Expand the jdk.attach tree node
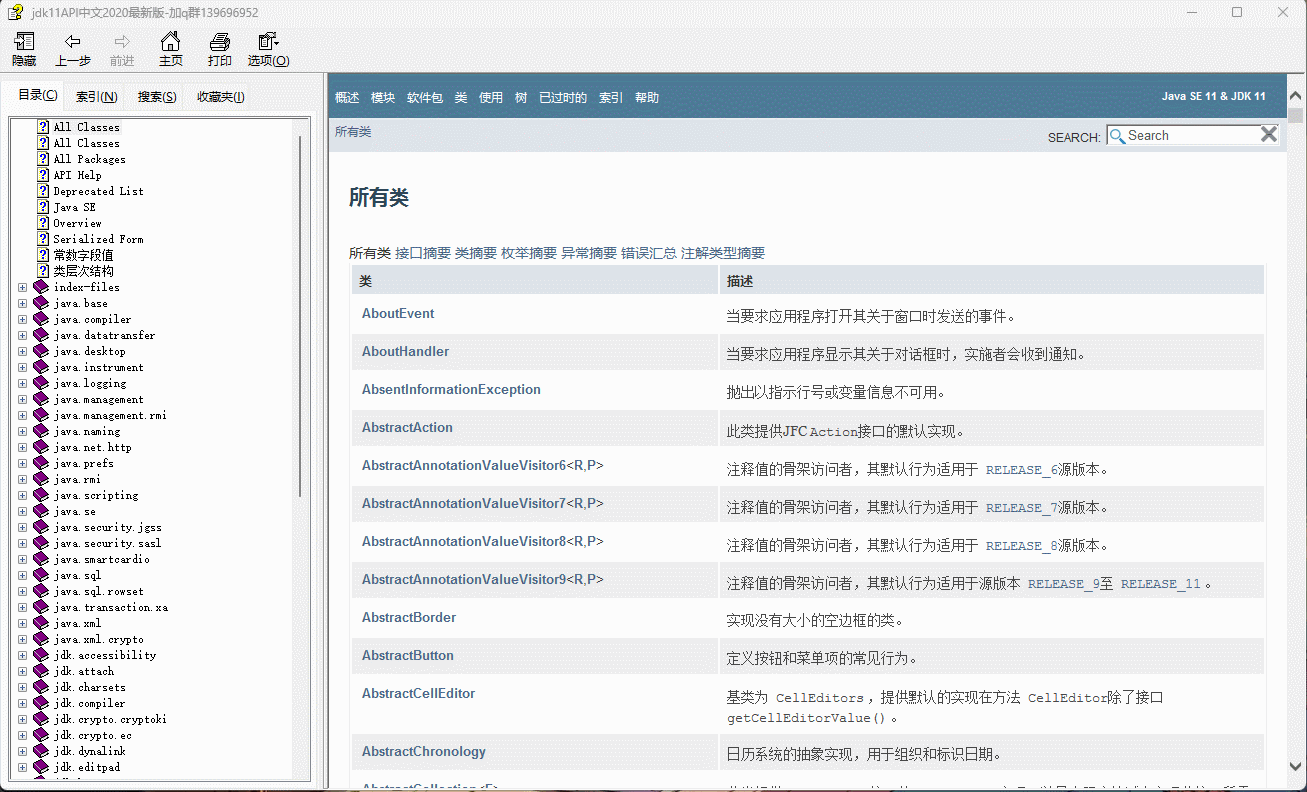Viewport: 1307px width, 792px height. [x=22, y=671]
